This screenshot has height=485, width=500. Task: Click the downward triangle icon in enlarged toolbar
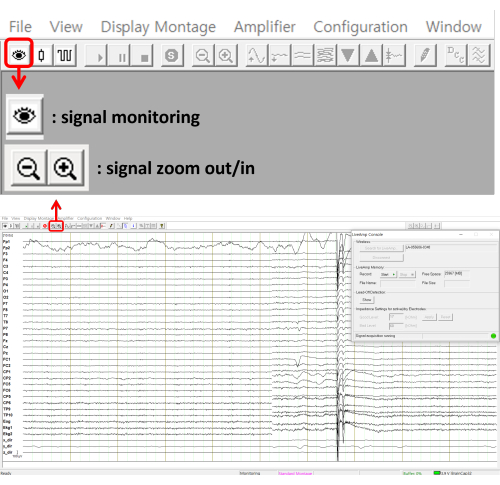(347, 55)
